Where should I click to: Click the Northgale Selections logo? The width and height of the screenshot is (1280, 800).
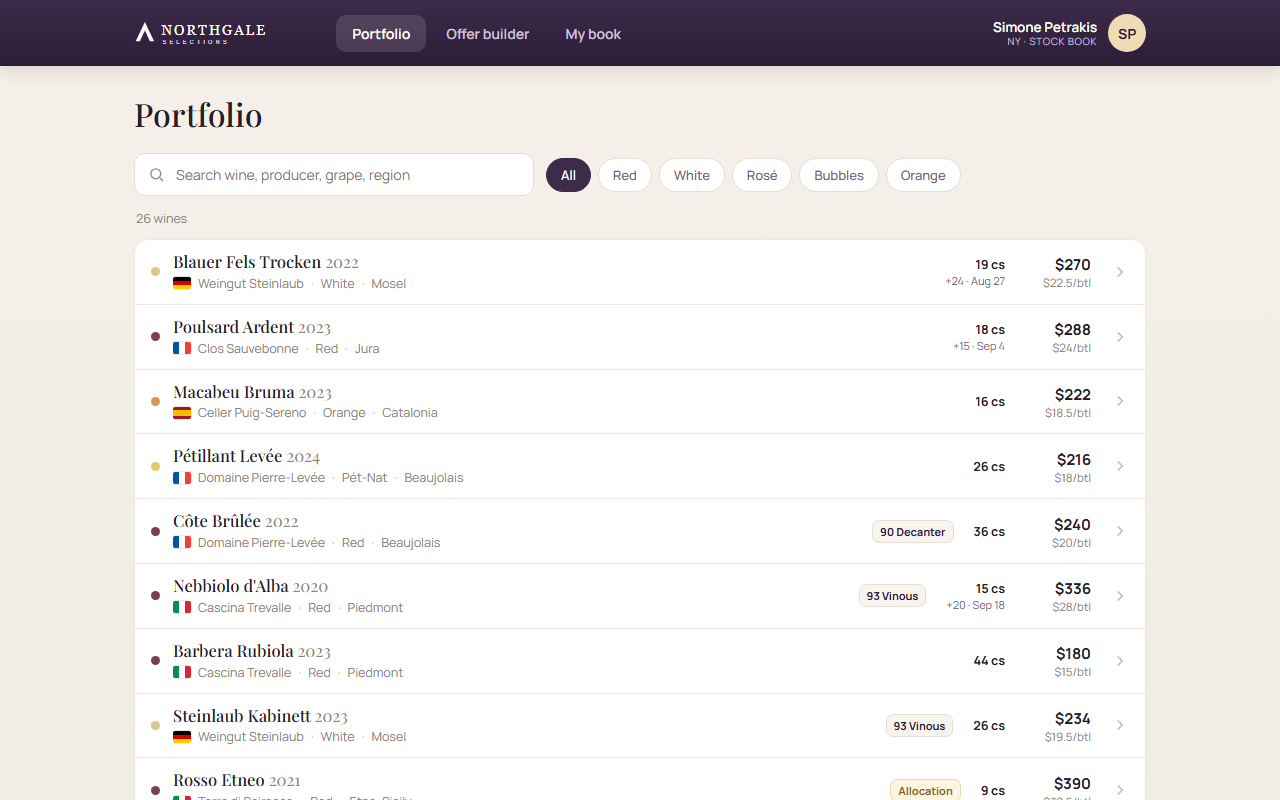click(200, 33)
